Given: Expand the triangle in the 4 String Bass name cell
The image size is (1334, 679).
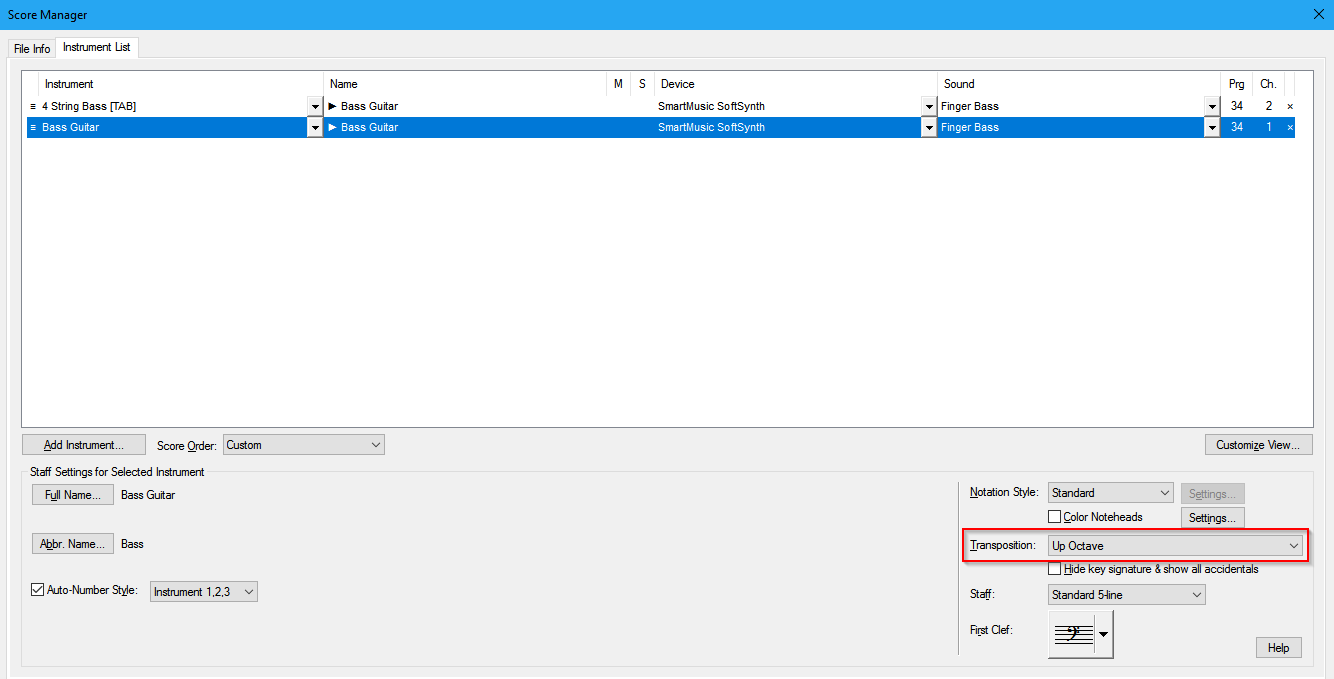Looking at the screenshot, I should [x=333, y=106].
